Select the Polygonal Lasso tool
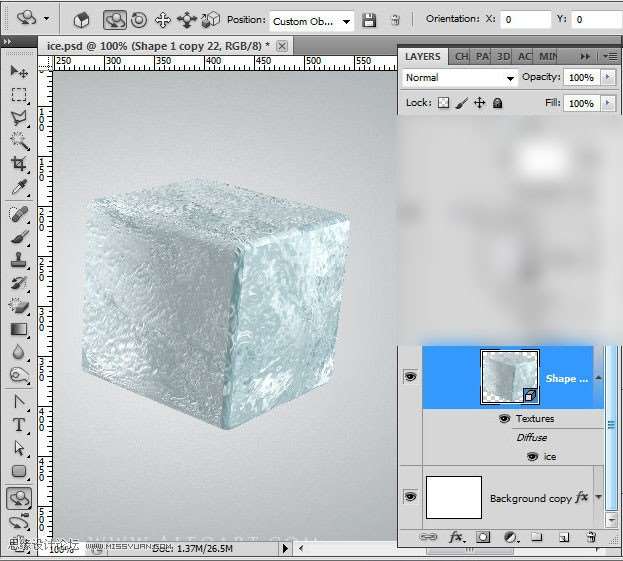The width and height of the screenshot is (623, 561). click(x=19, y=118)
